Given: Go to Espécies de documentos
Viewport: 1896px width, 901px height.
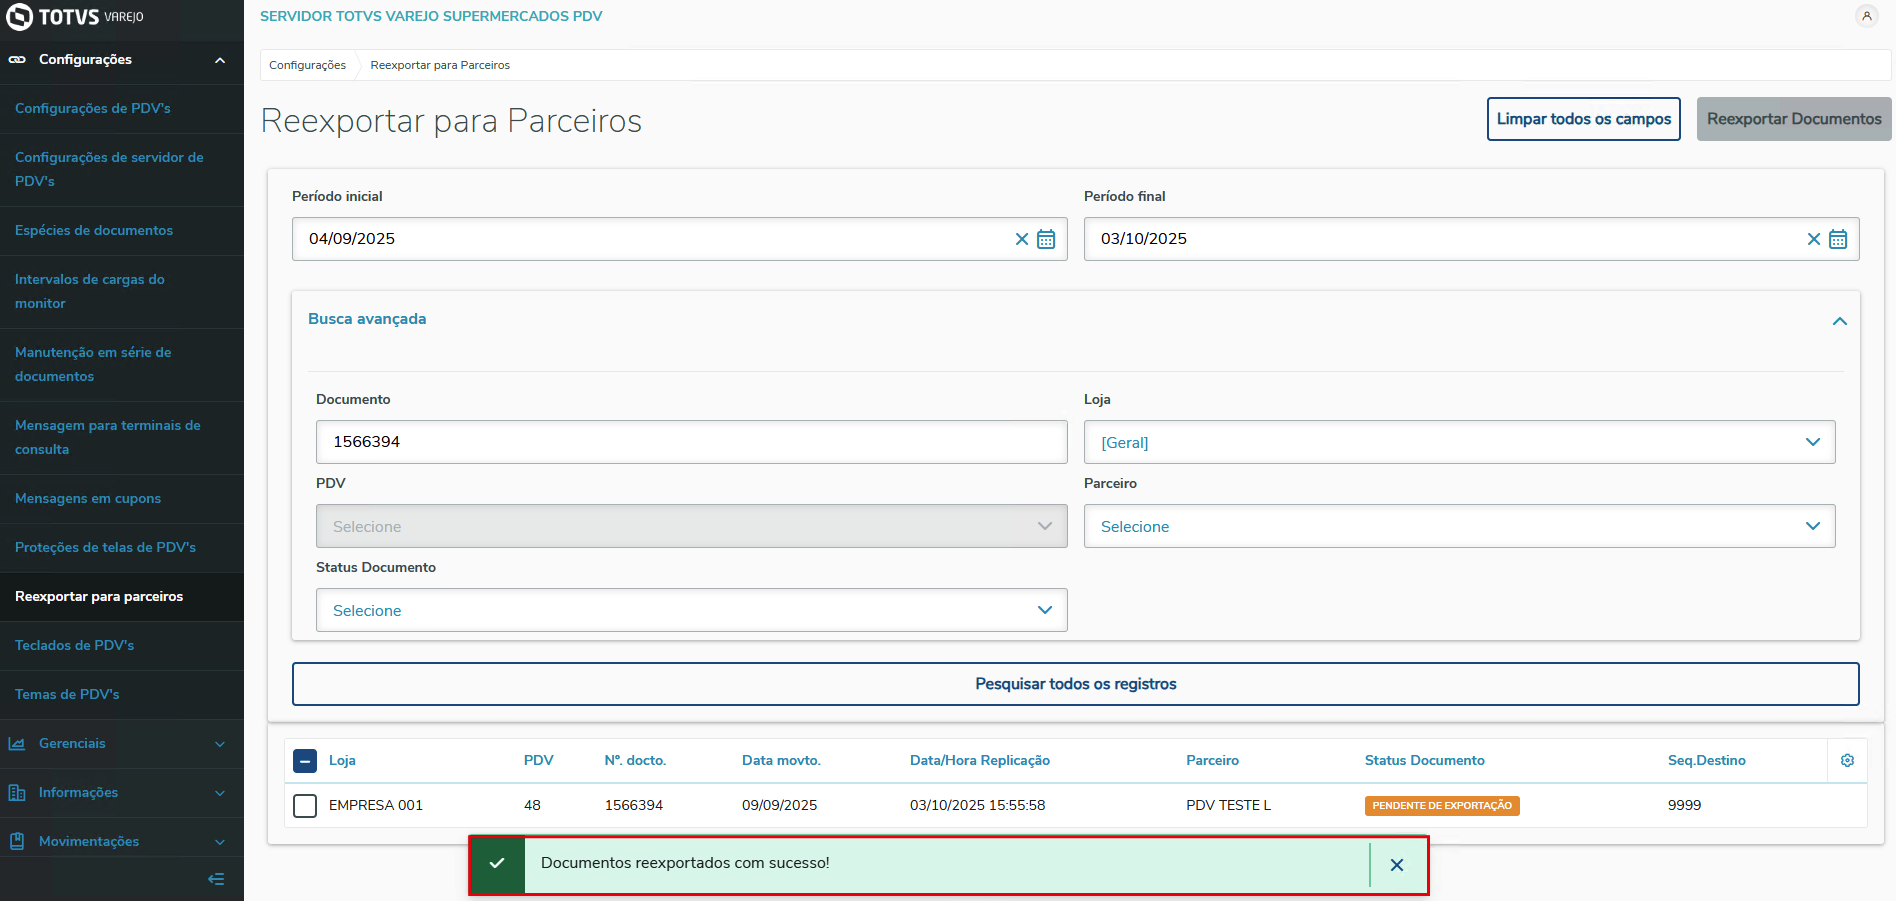Looking at the screenshot, I should point(121,231).
